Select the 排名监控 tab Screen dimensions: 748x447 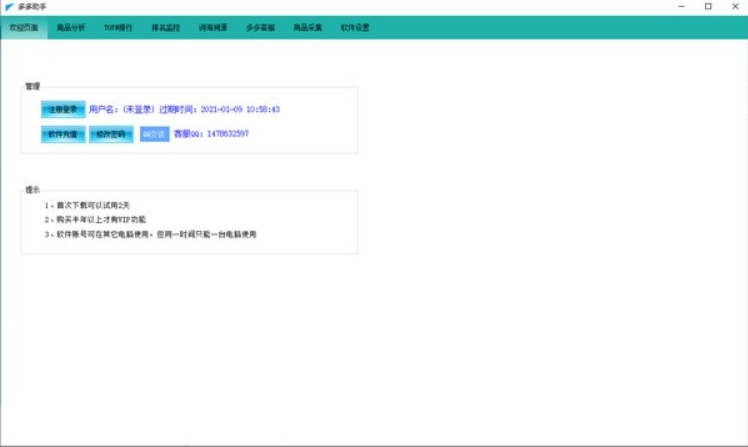coord(166,28)
